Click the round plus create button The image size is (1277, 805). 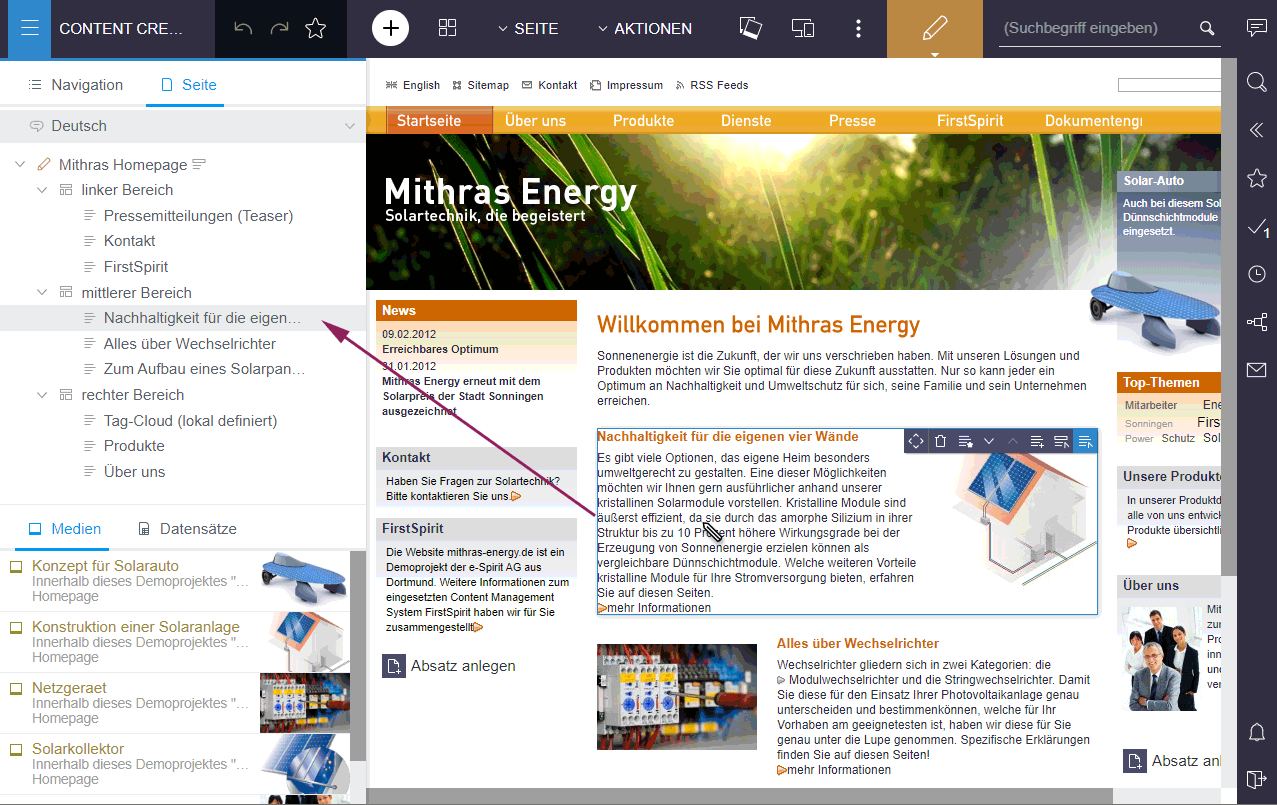(x=390, y=28)
